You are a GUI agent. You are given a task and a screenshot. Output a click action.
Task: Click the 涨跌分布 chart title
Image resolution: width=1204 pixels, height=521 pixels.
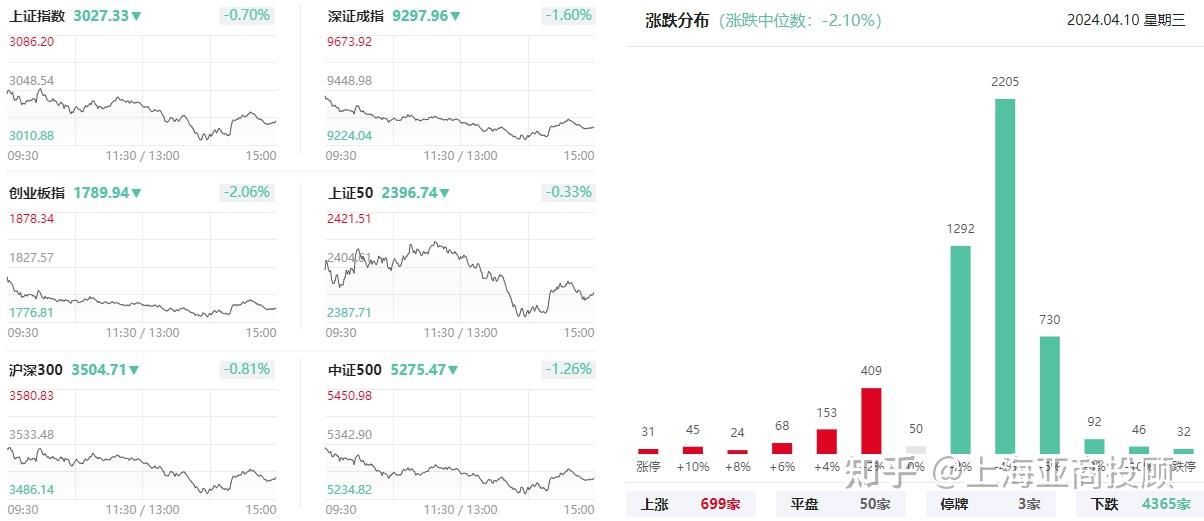[x=677, y=20]
